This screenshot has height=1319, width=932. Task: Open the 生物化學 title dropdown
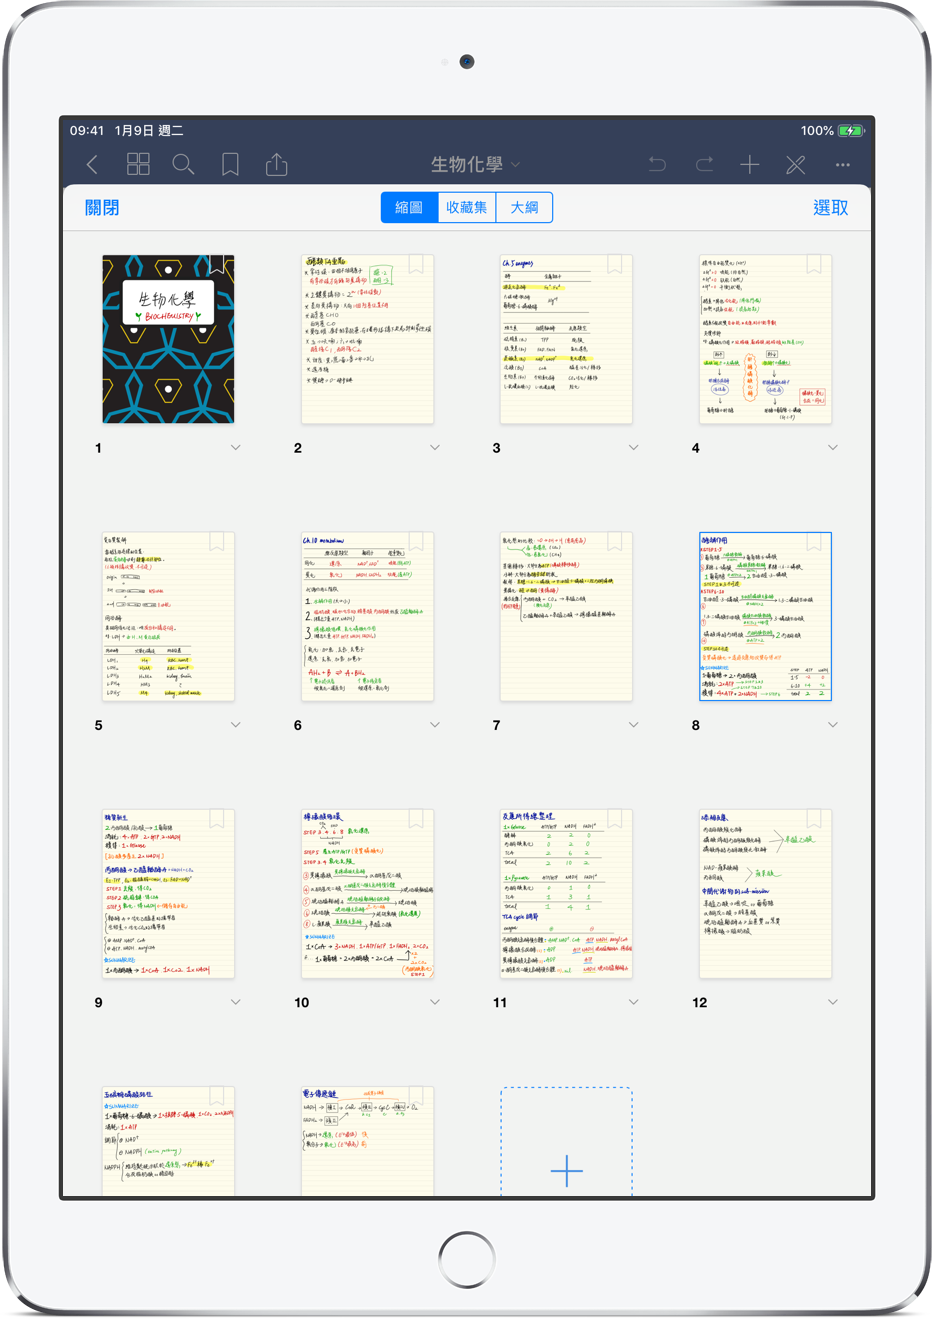[475, 164]
